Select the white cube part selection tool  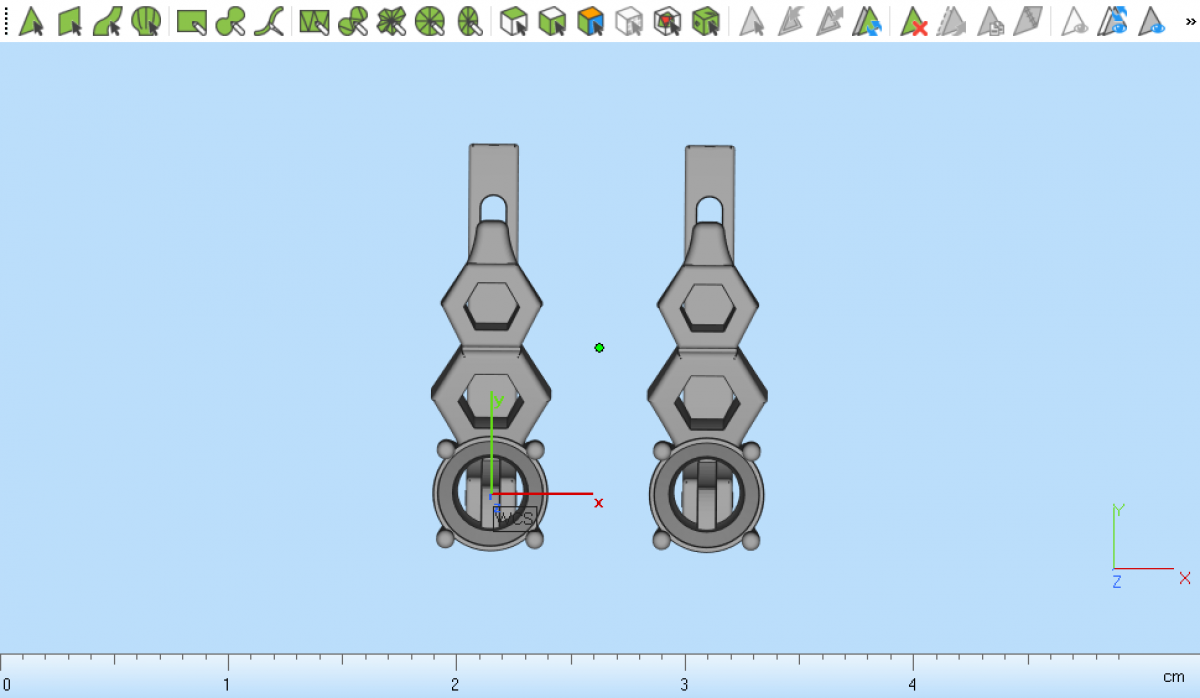(514, 21)
